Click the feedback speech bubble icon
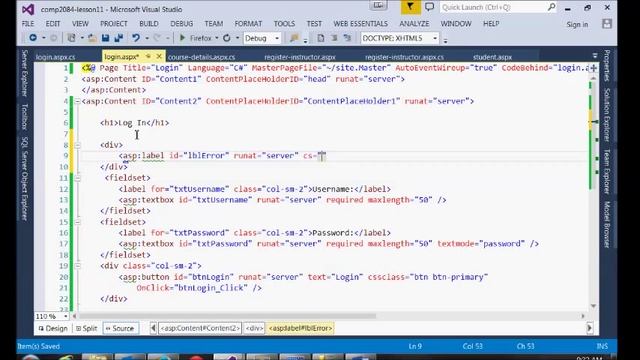The width and height of the screenshot is (640, 360). pos(429,7)
